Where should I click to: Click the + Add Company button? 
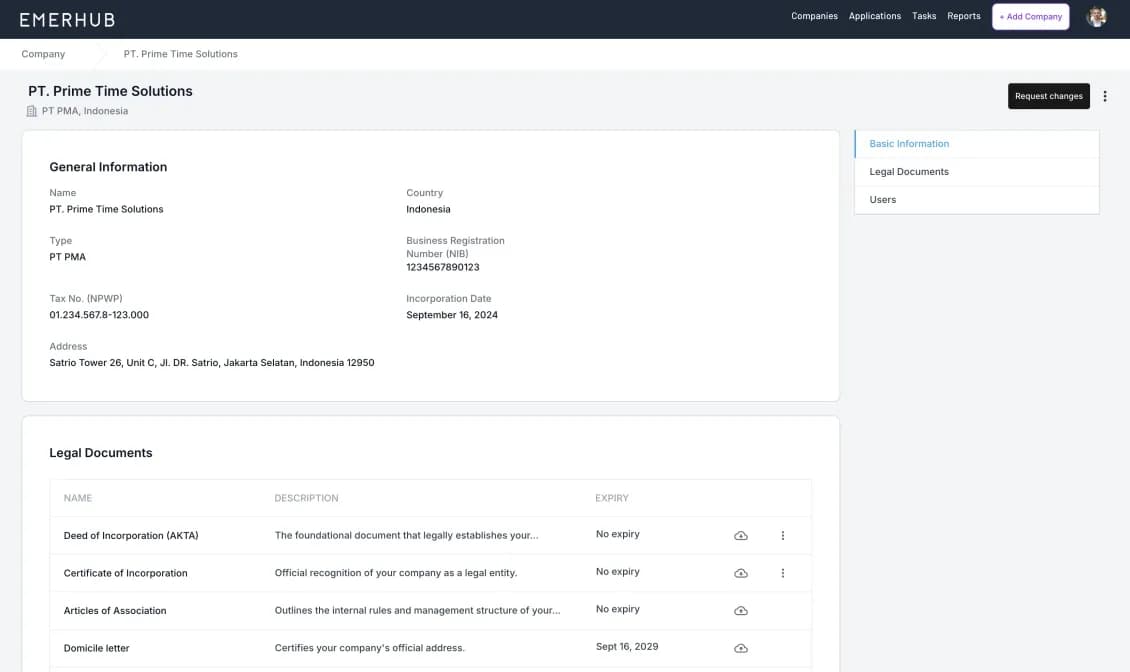point(1030,16)
